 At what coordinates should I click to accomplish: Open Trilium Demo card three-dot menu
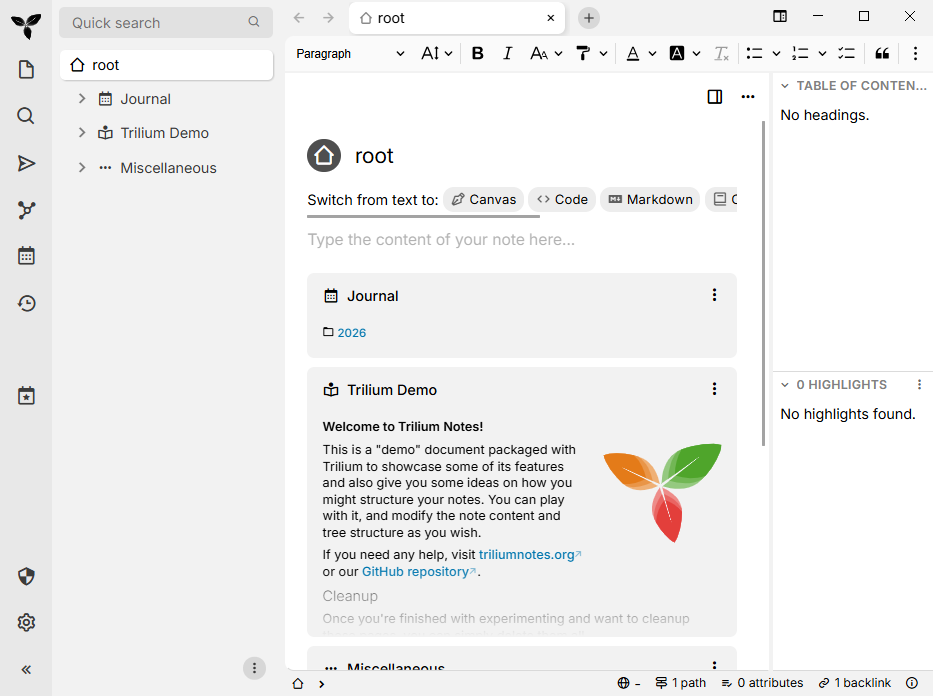714,389
